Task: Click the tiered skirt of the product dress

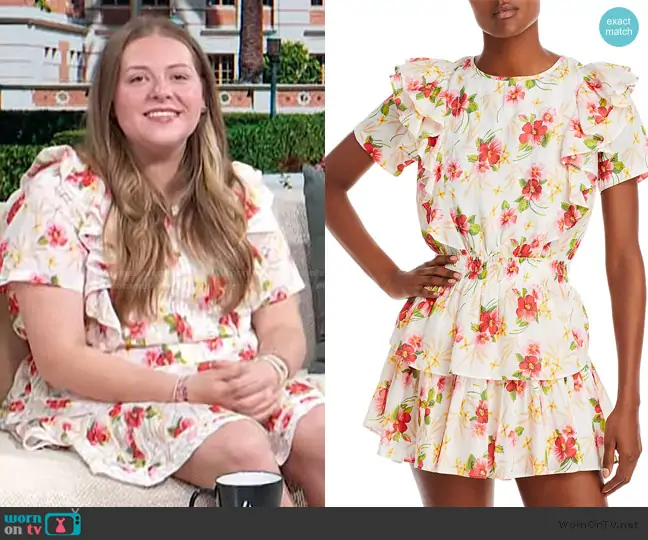Action: pyautogui.click(x=495, y=420)
